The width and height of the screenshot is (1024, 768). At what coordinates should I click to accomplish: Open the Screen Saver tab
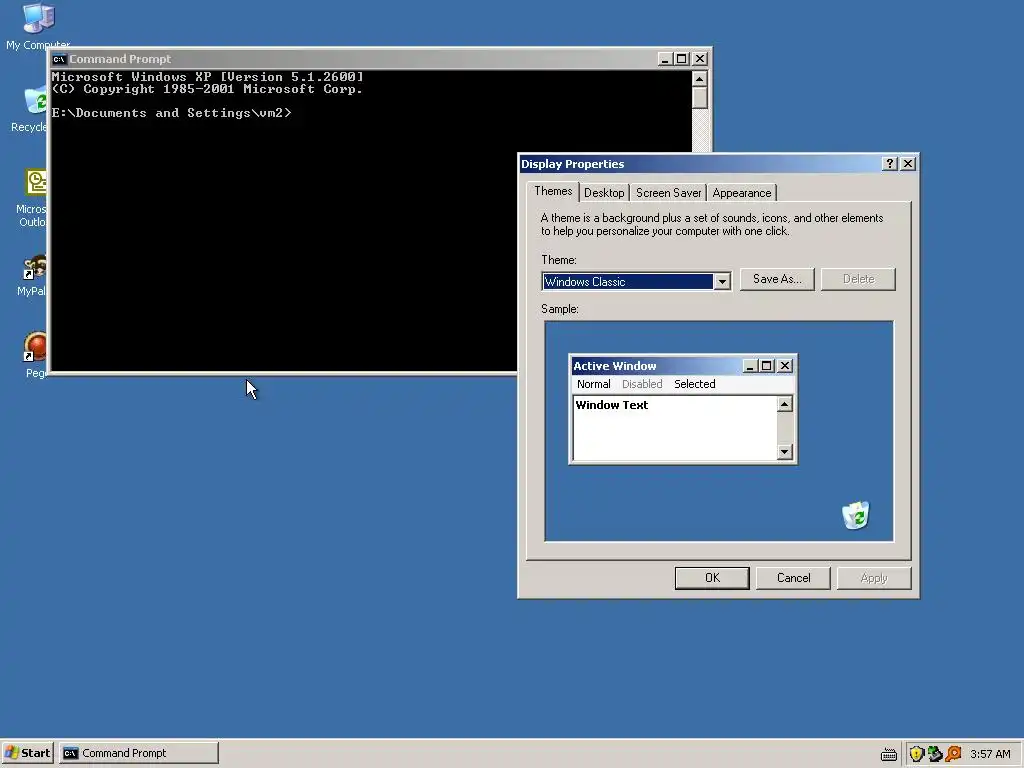point(668,193)
